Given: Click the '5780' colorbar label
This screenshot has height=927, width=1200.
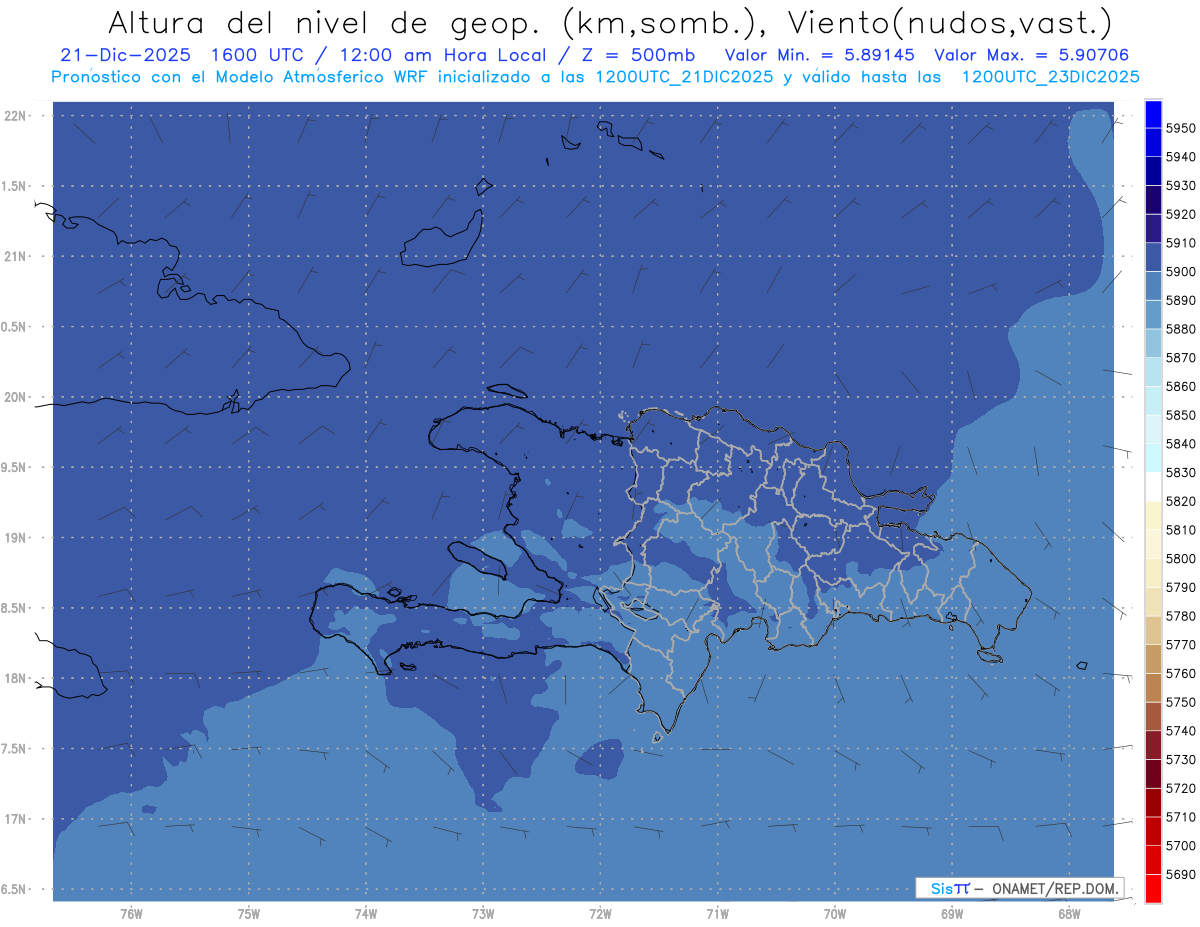Looking at the screenshot, I should [x=1180, y=616].
